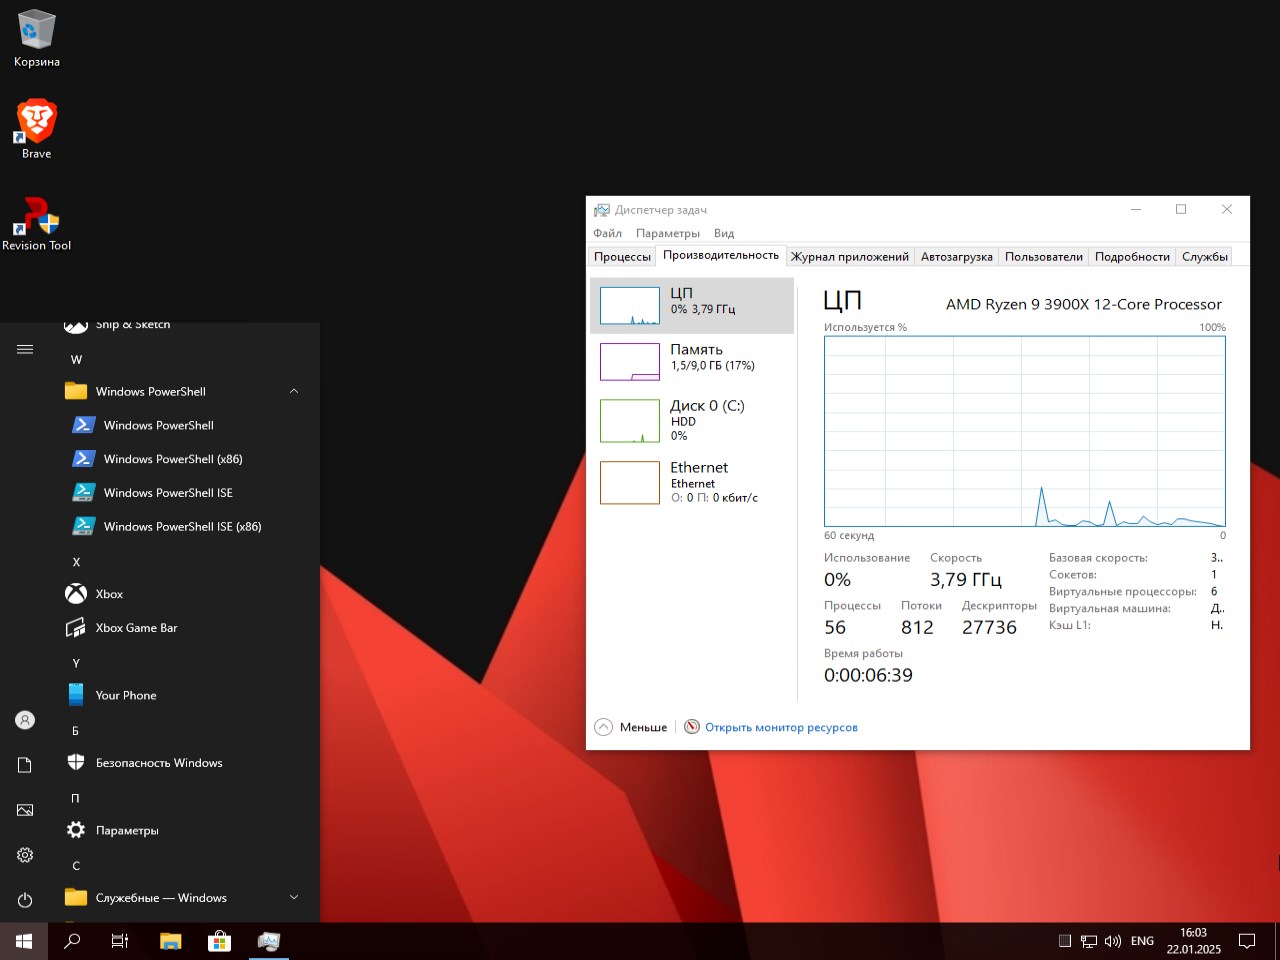This screenshot has width=1280, height=960.
Task: Select the Диск 0 (C:) performance item
Action: click(x=692, y=421)
